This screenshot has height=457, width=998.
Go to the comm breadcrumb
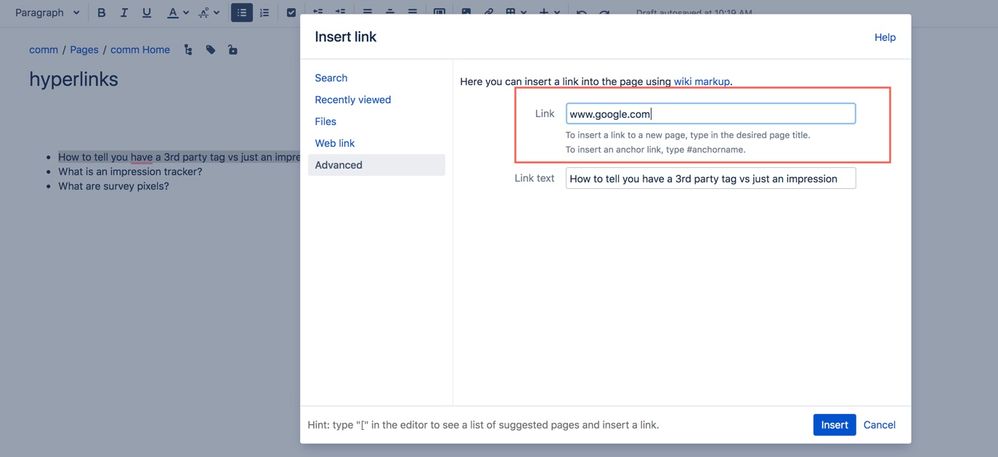point(43,50)
